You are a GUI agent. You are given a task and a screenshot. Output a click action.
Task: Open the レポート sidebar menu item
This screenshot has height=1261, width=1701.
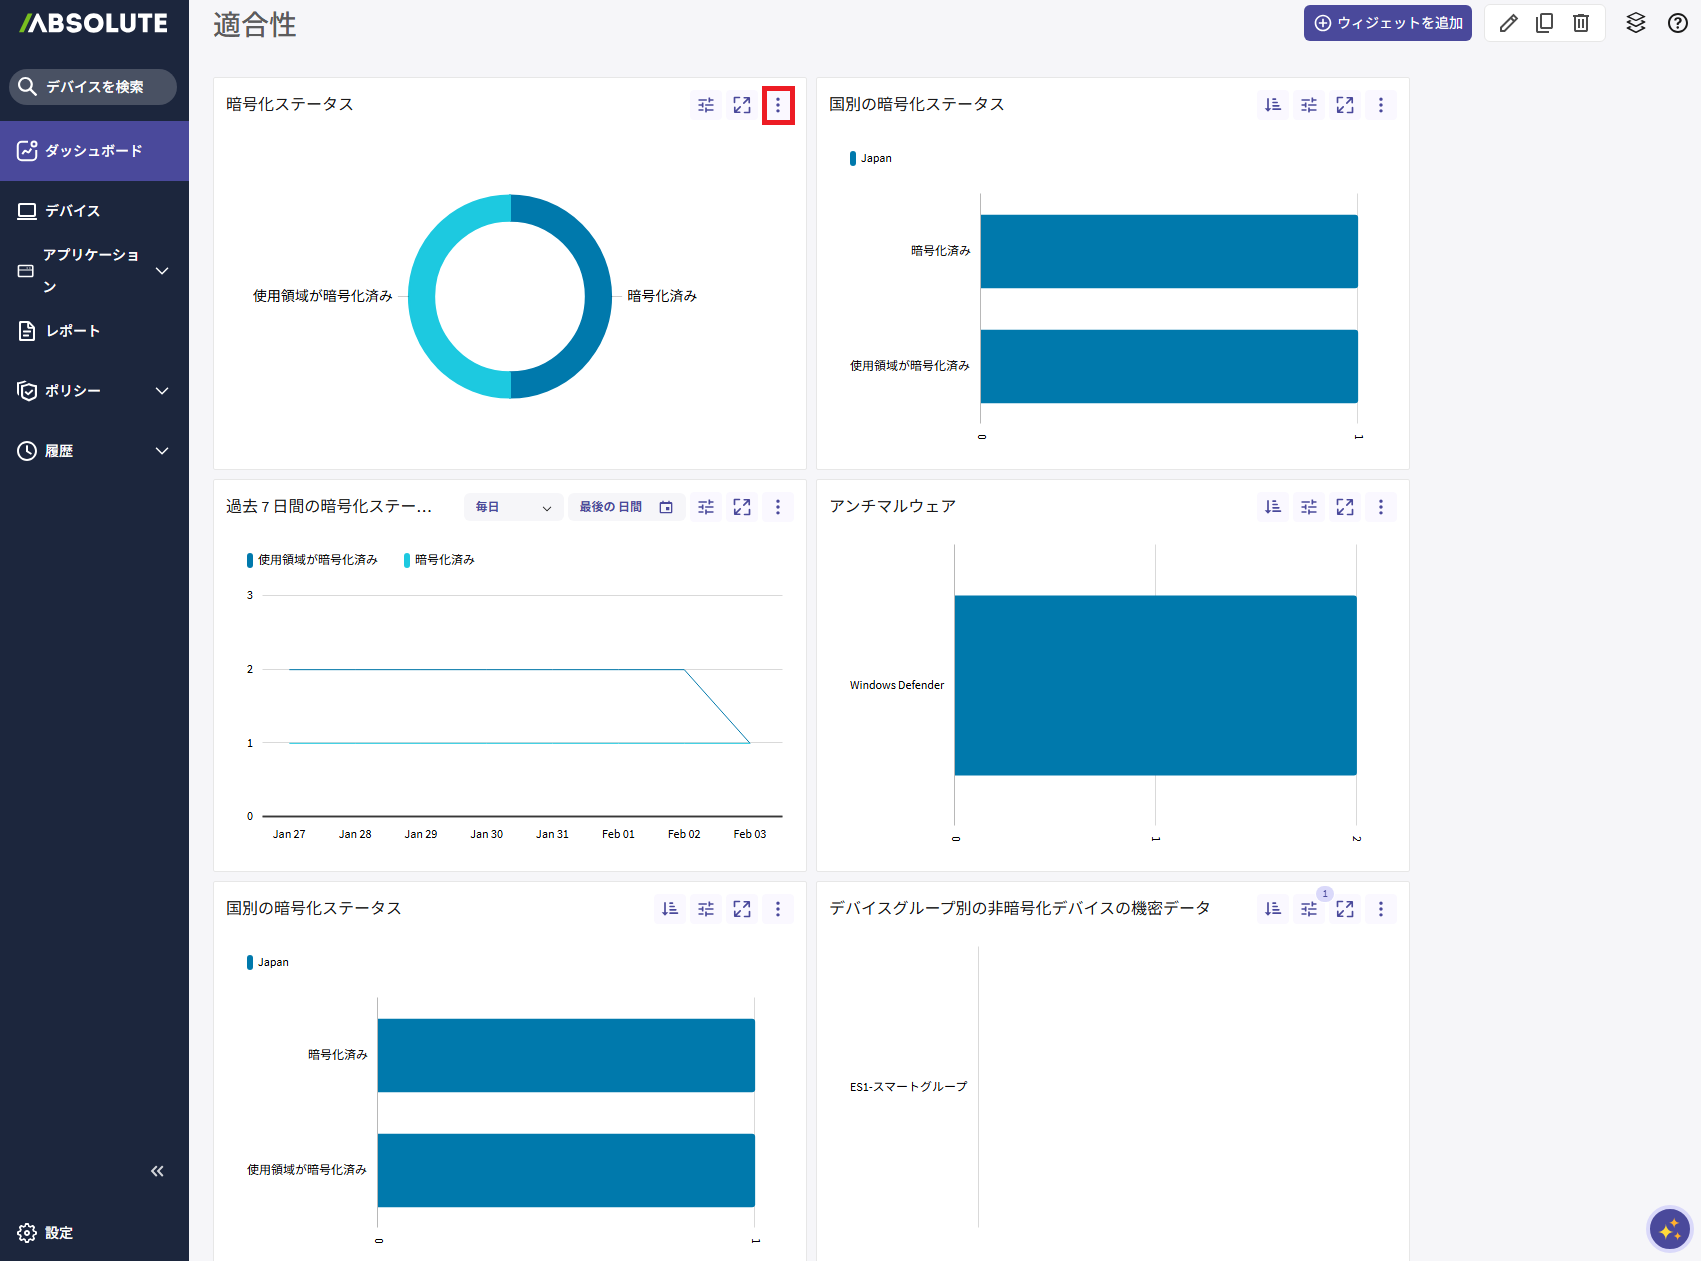click(x=72, y=331)
